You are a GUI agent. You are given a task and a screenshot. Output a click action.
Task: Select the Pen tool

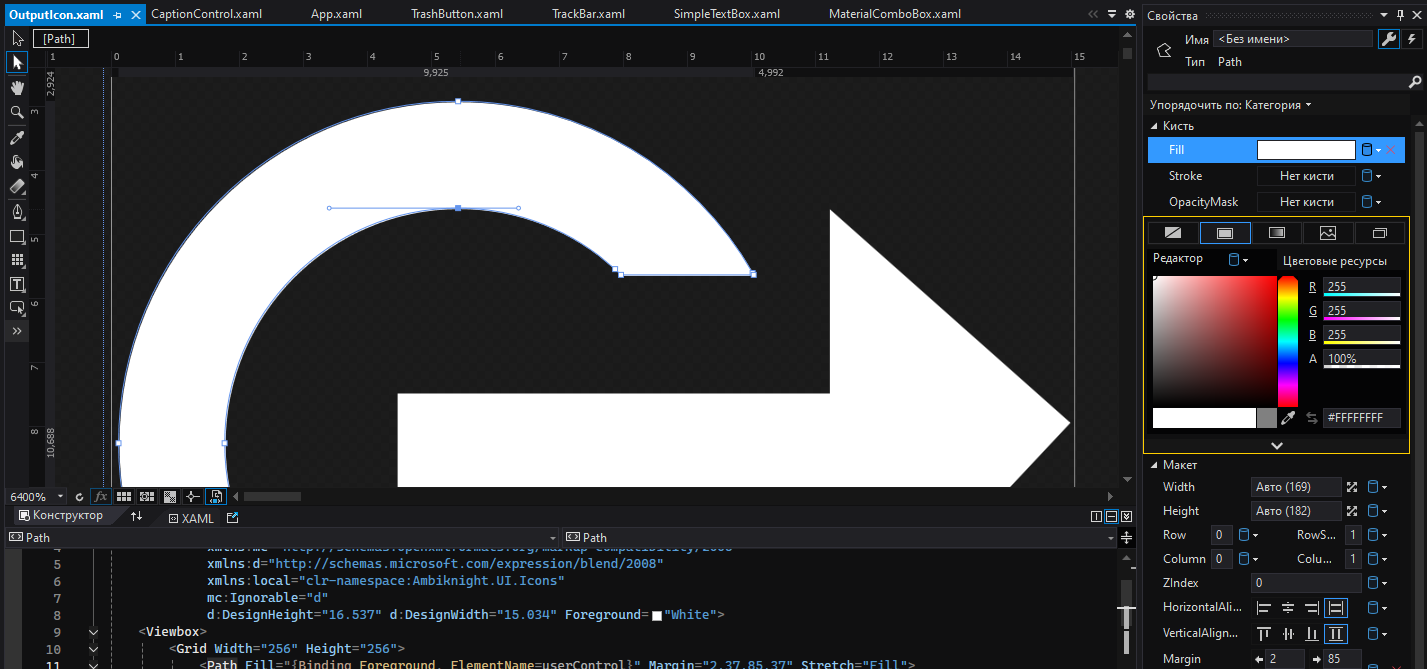pos(17,212)
